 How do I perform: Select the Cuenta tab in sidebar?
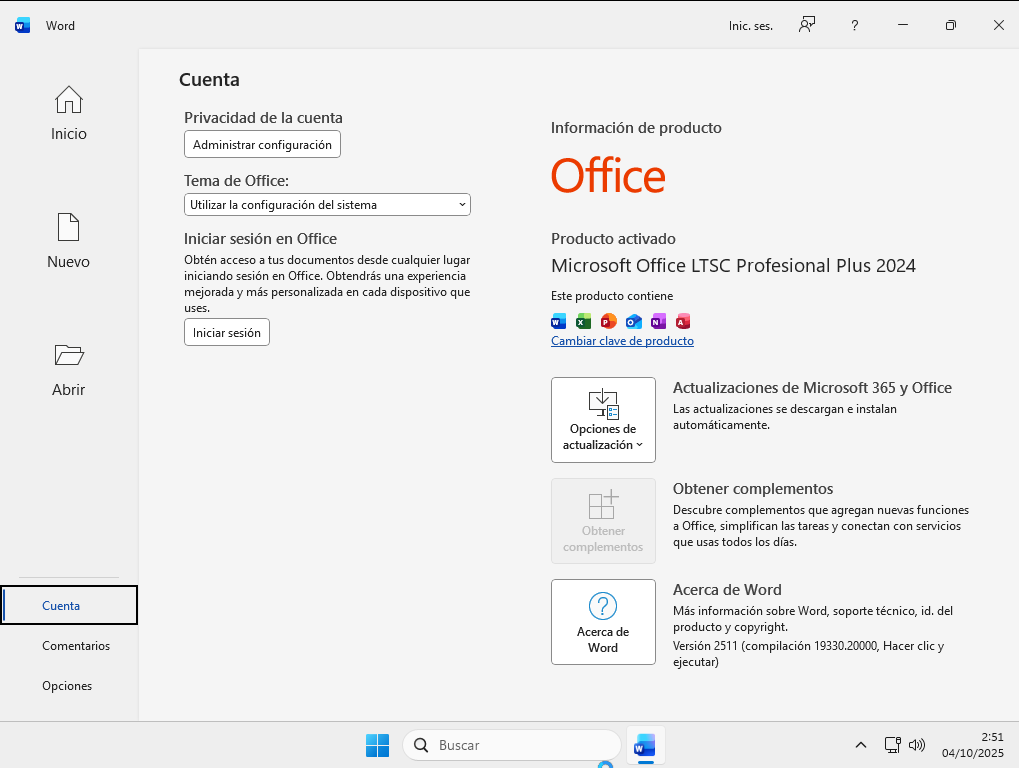coord(69,606)
